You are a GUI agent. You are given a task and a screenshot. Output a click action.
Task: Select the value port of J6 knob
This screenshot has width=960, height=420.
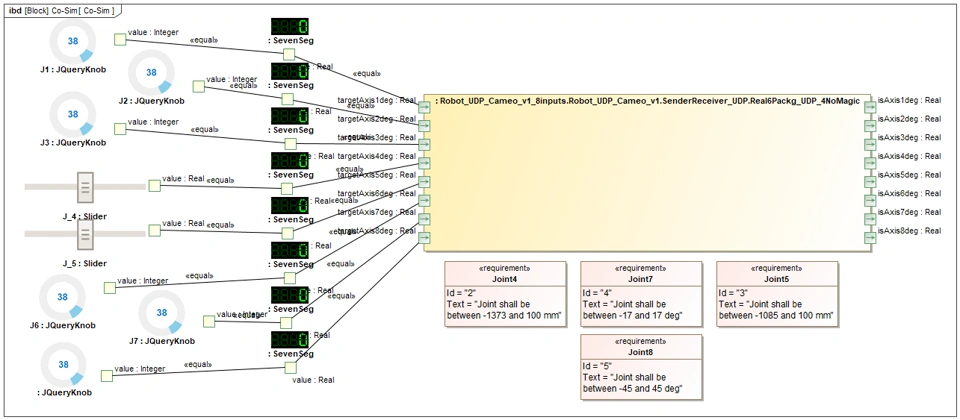109,288
